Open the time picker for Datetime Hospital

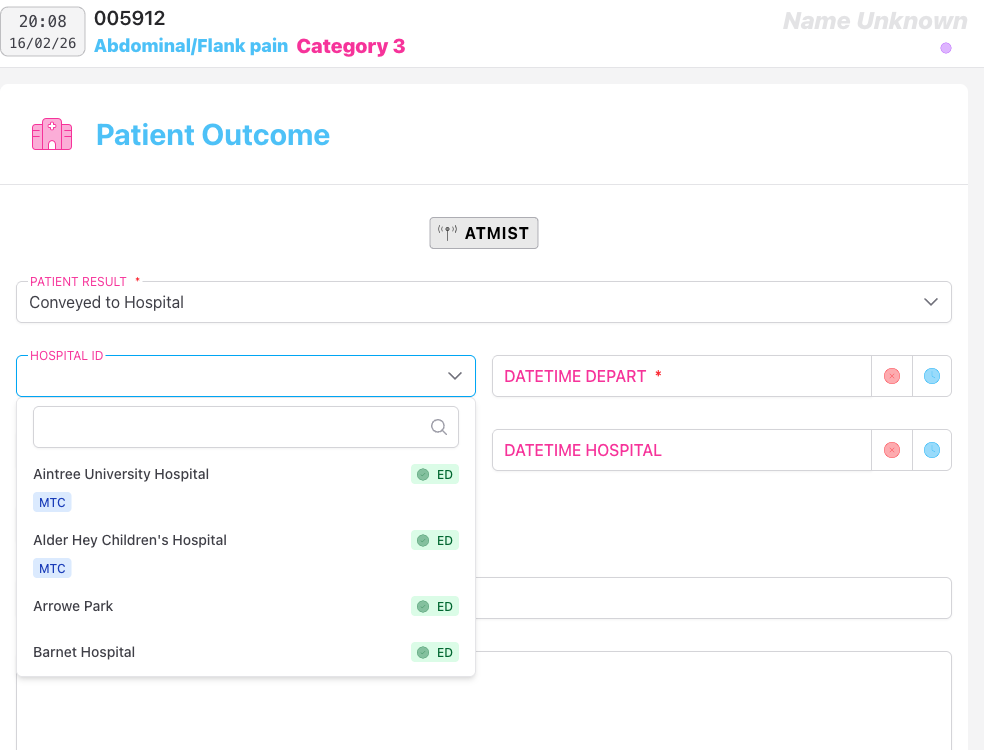click(931, 450)
